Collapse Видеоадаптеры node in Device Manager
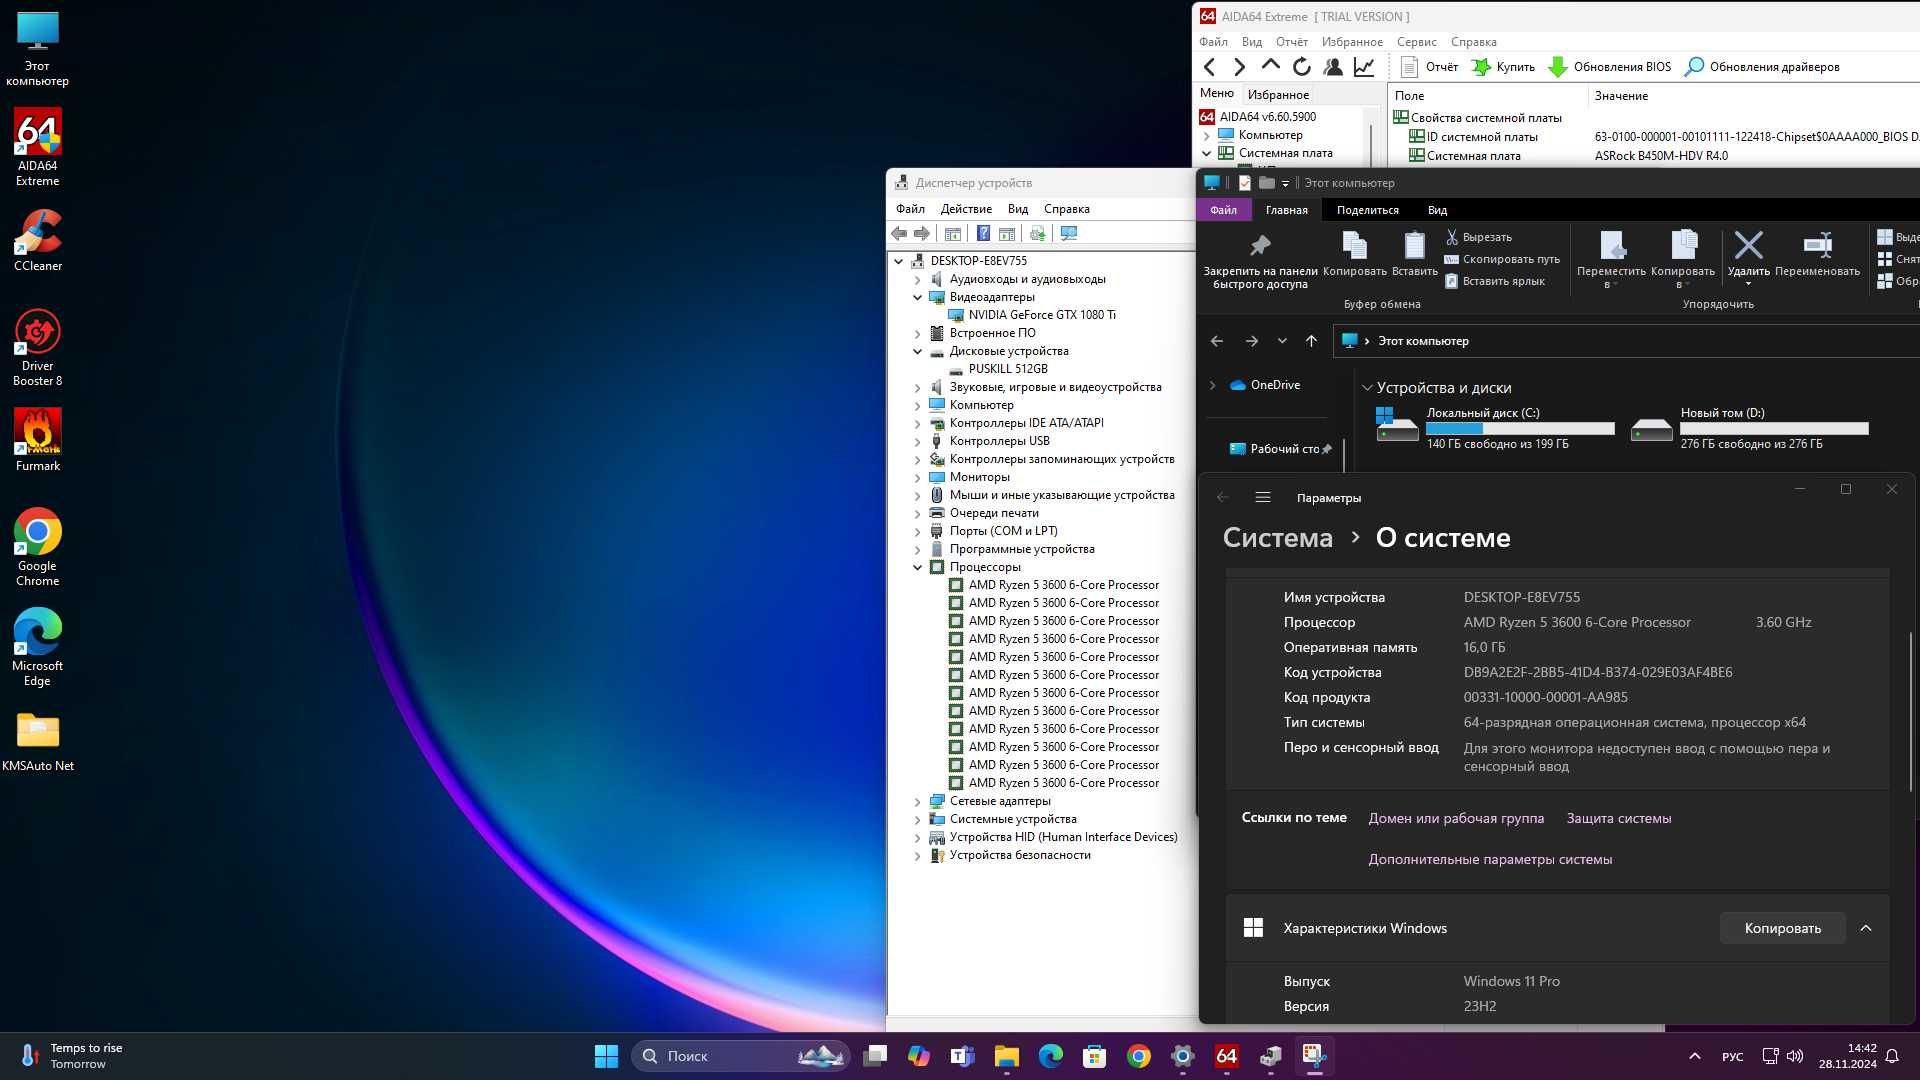This screenshot has height=1080, width=1920. click(917, 297)
